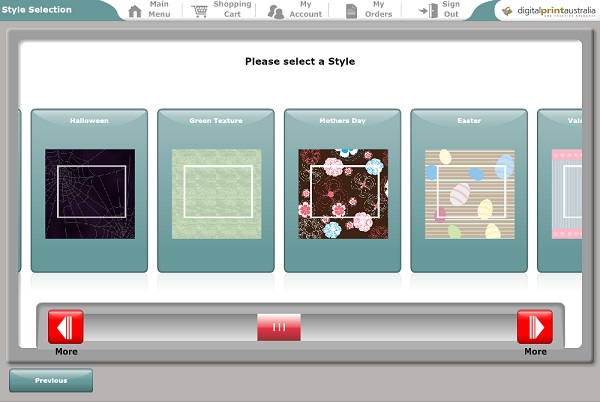Click the Previous button
Image resolution: width=600 pixels, height=402 pixels.
coord(51,380)
